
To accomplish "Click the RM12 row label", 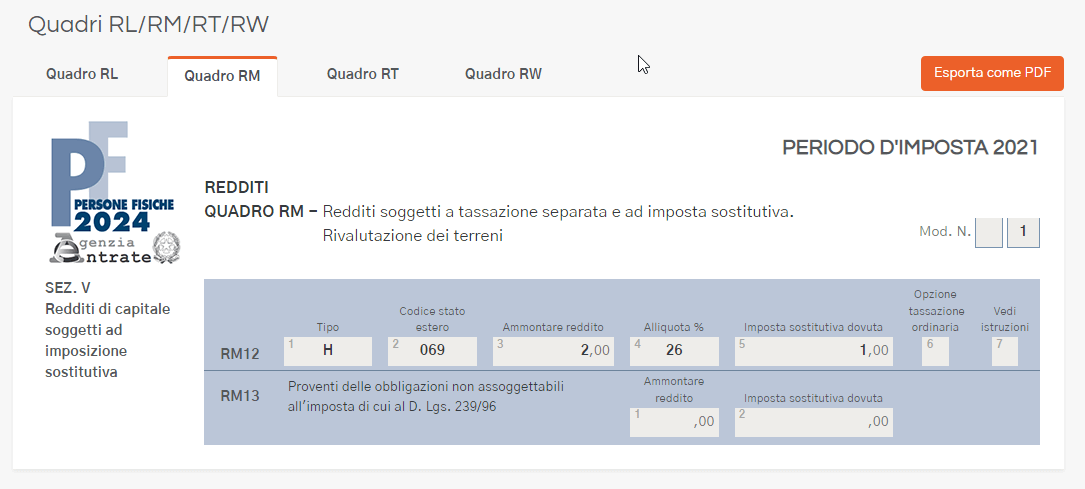I will click(239, 355).
